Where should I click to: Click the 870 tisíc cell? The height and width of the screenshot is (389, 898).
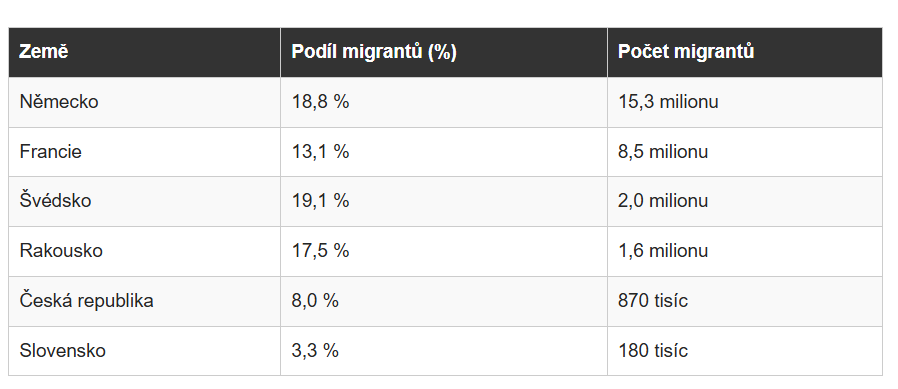point(745,301)
